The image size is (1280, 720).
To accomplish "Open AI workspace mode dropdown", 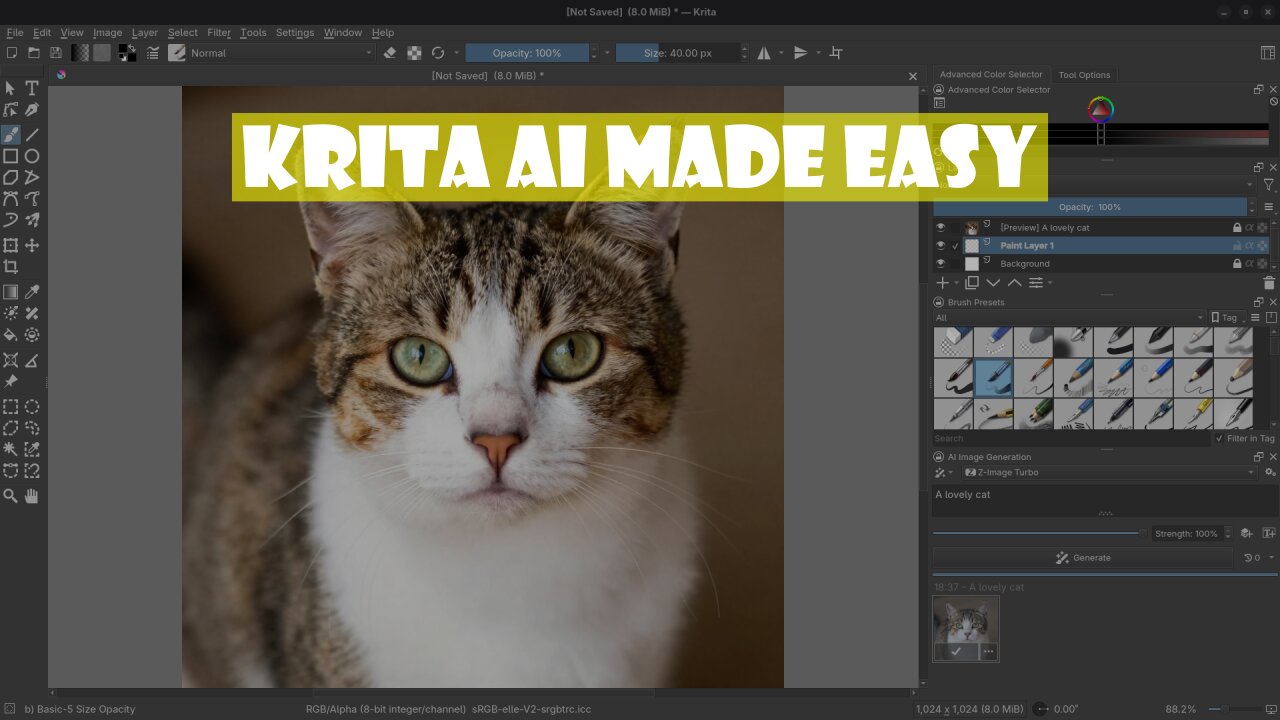I will pyautogui.click(x=943, y=472).
